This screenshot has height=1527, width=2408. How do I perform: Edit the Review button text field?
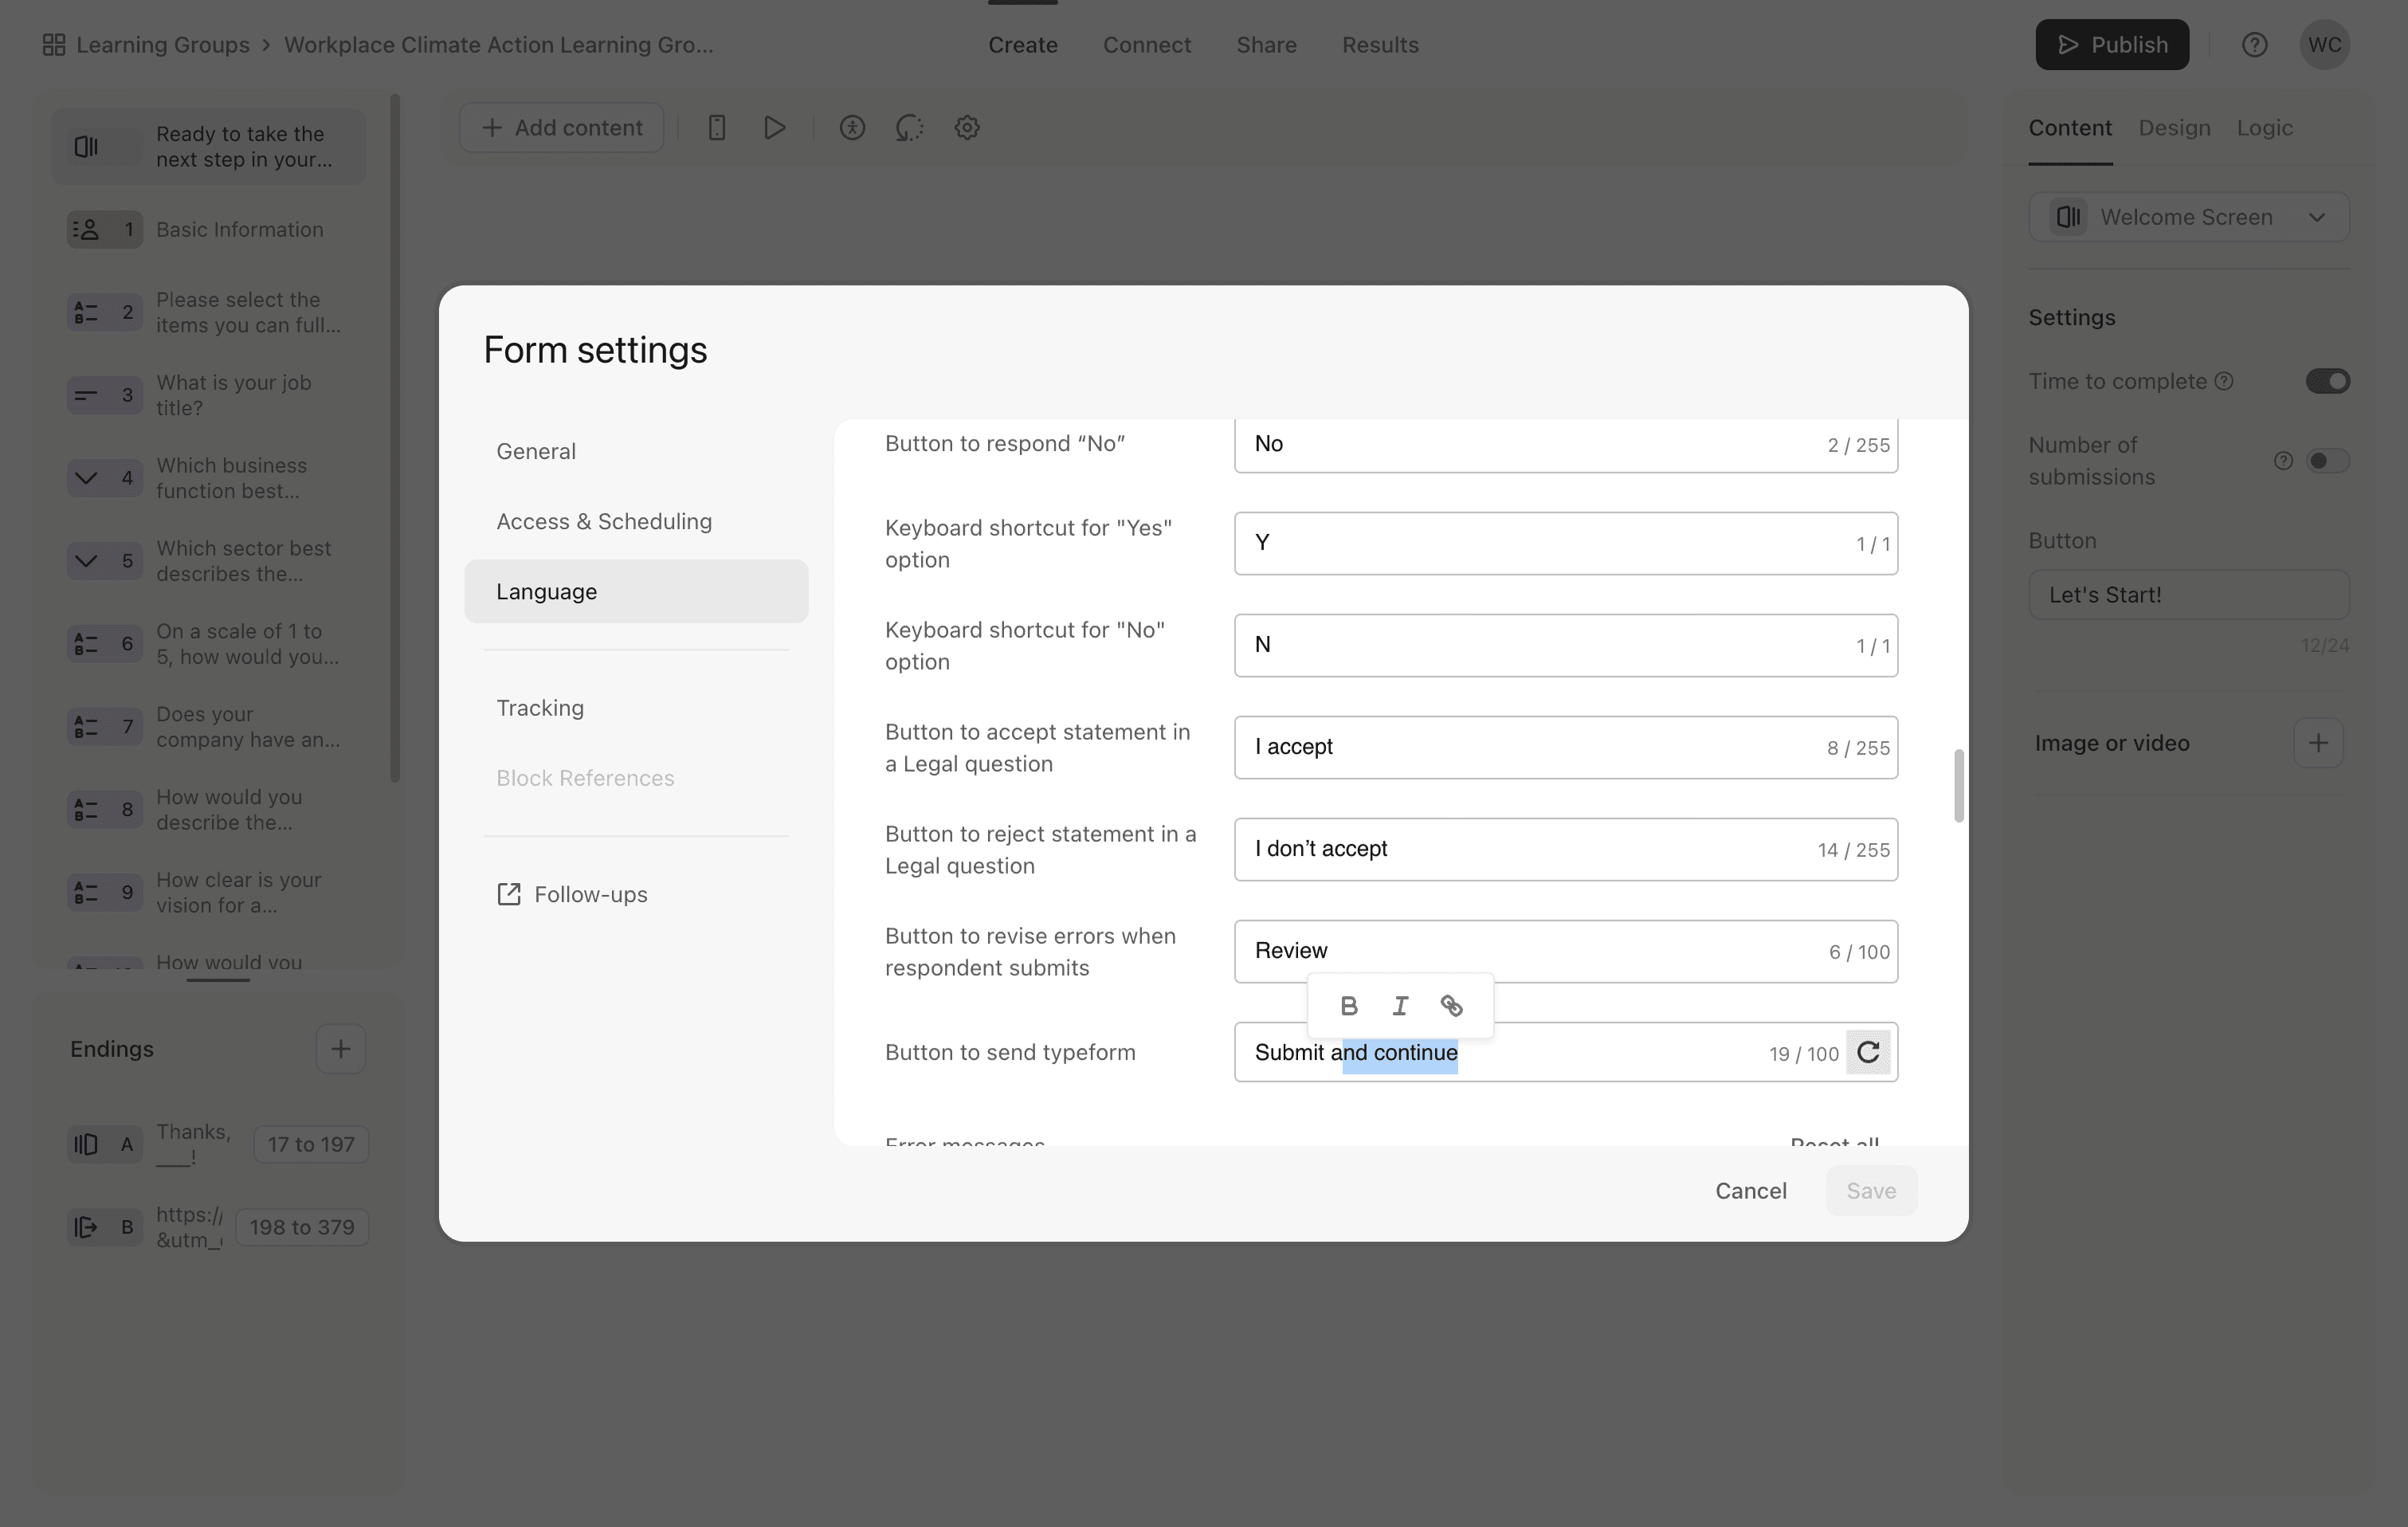coord(1565,951)
